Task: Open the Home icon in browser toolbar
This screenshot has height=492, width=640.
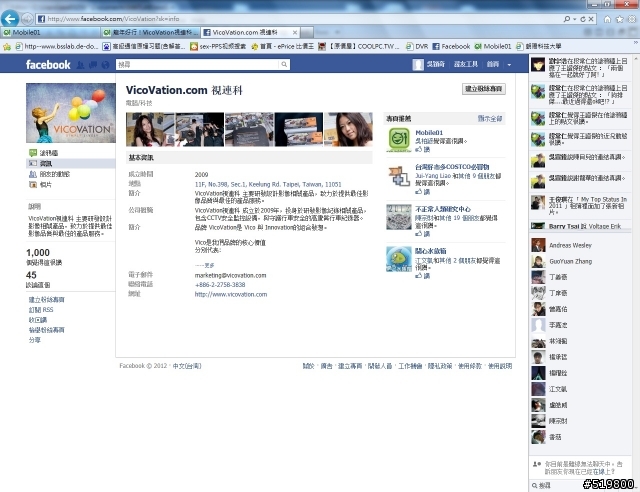Action: (x=607, y=19)
